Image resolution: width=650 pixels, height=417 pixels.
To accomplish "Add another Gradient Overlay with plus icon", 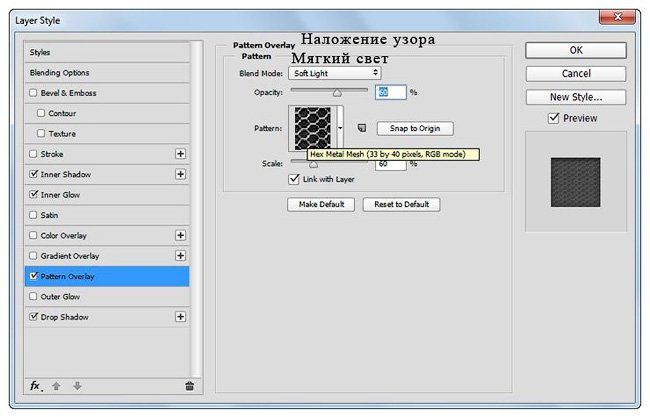I will pyautogui.click(x=181, y=256).
